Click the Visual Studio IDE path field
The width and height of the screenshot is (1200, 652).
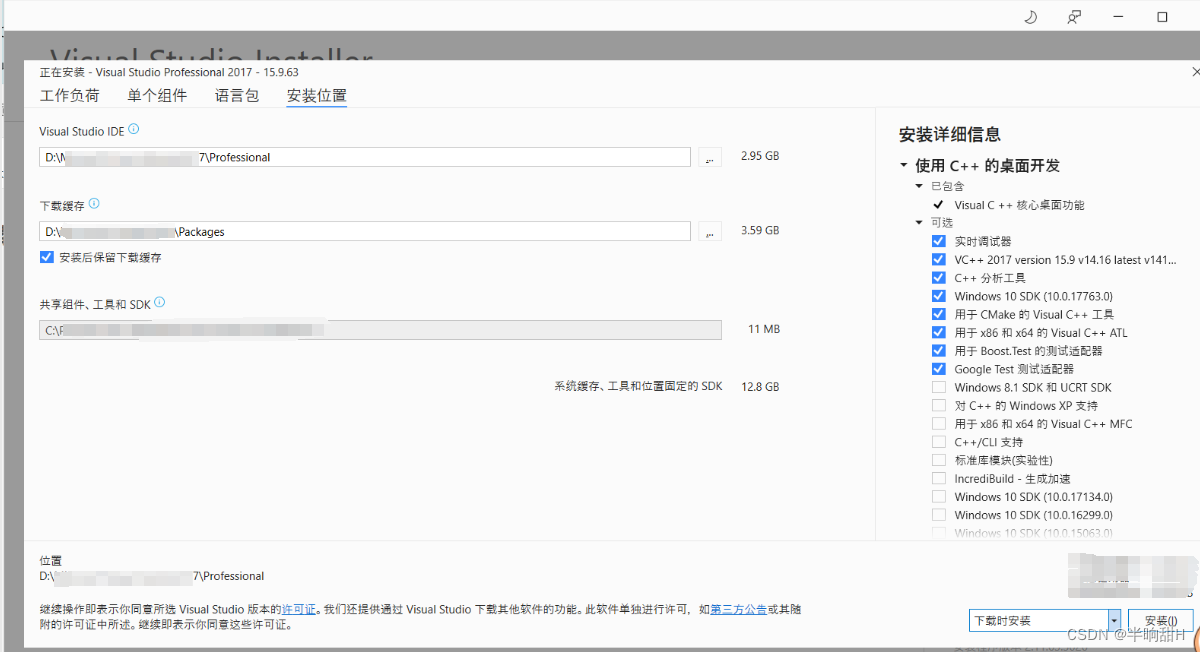point(366,157)
